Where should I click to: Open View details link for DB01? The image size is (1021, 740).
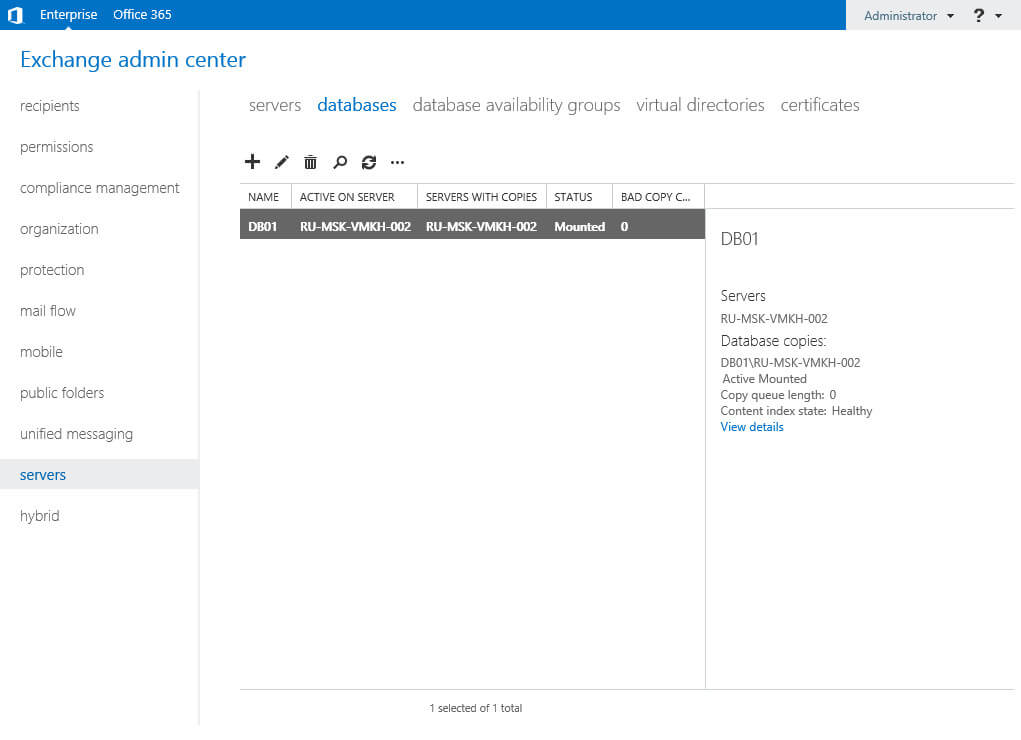[x=751, y=427]
